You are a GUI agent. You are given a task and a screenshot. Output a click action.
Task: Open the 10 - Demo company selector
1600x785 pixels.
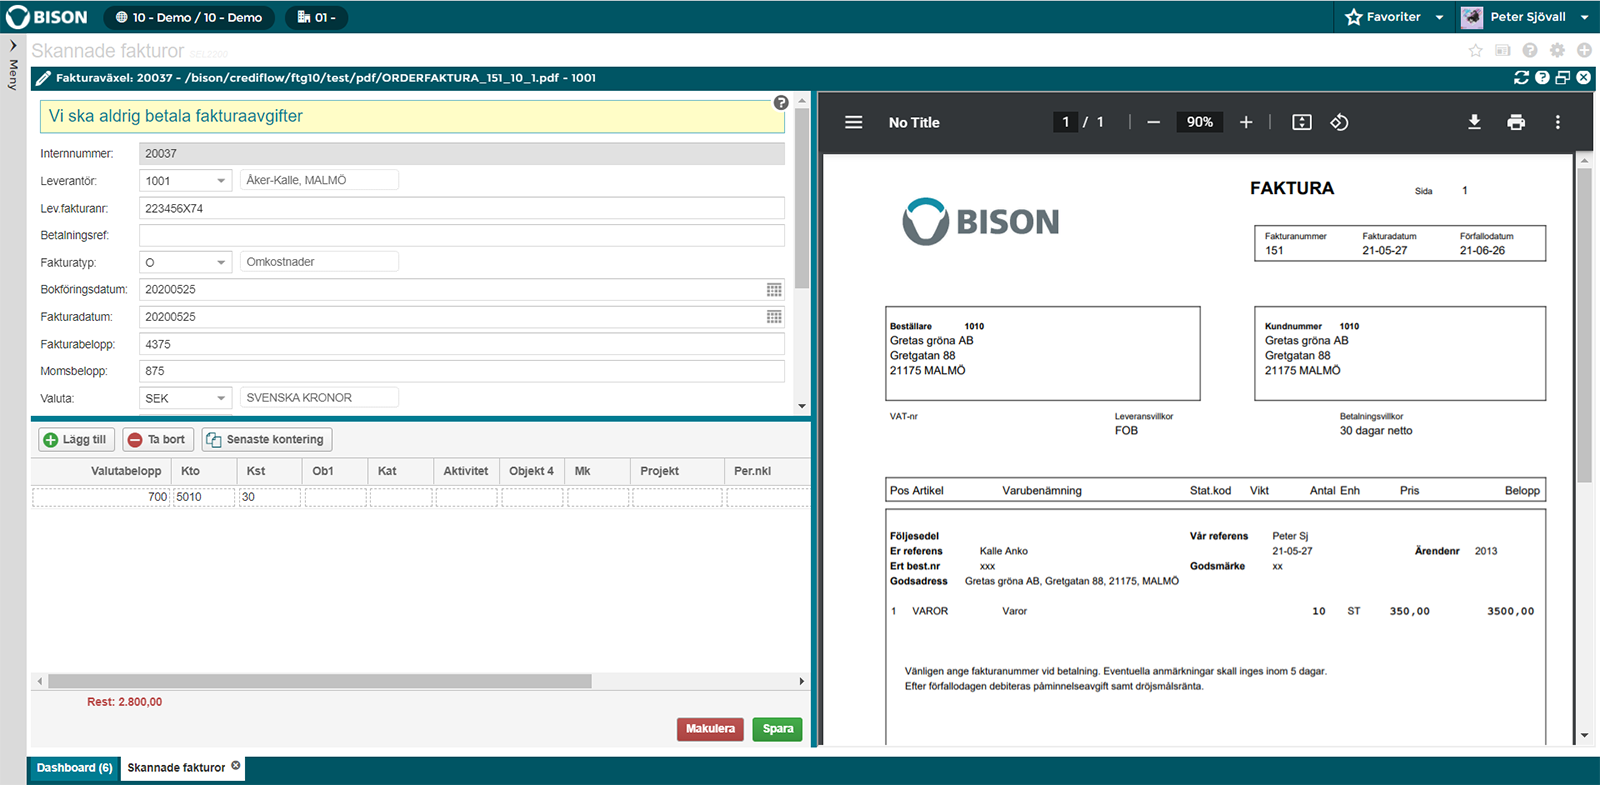(189, 17)
